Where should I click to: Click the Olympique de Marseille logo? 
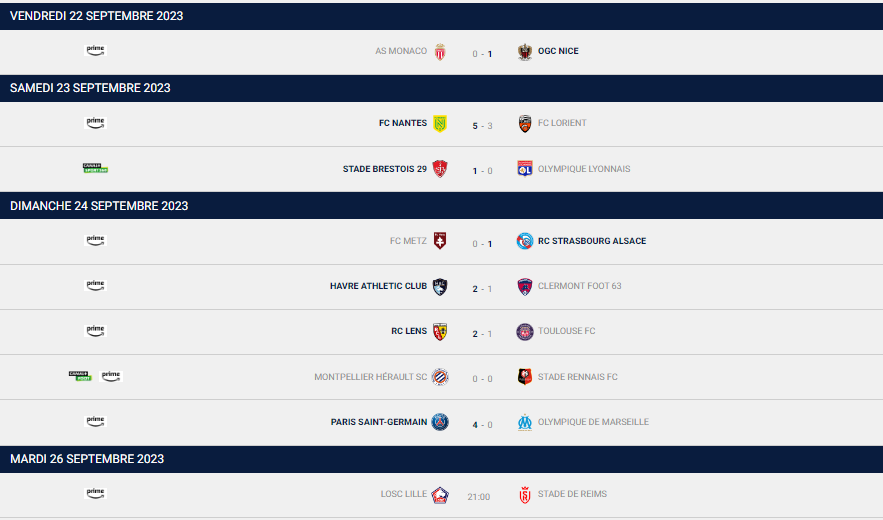[525, 422]
